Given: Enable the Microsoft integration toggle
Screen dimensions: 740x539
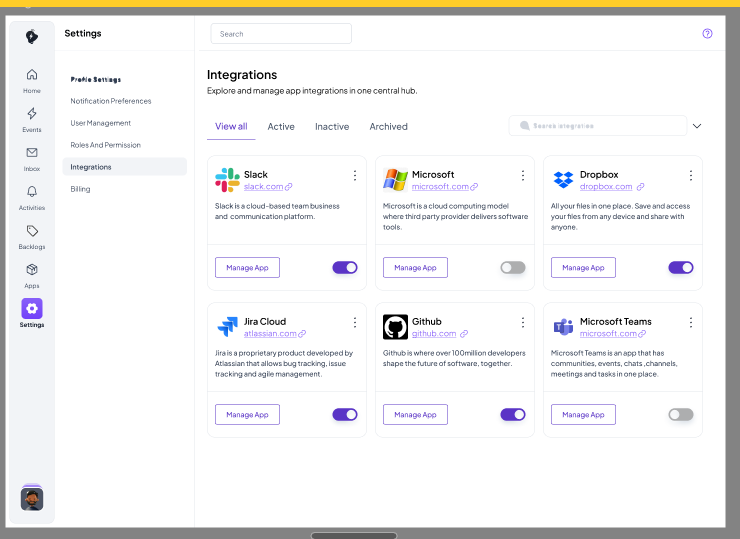Looking at the screenshot, I should point(513,268).
